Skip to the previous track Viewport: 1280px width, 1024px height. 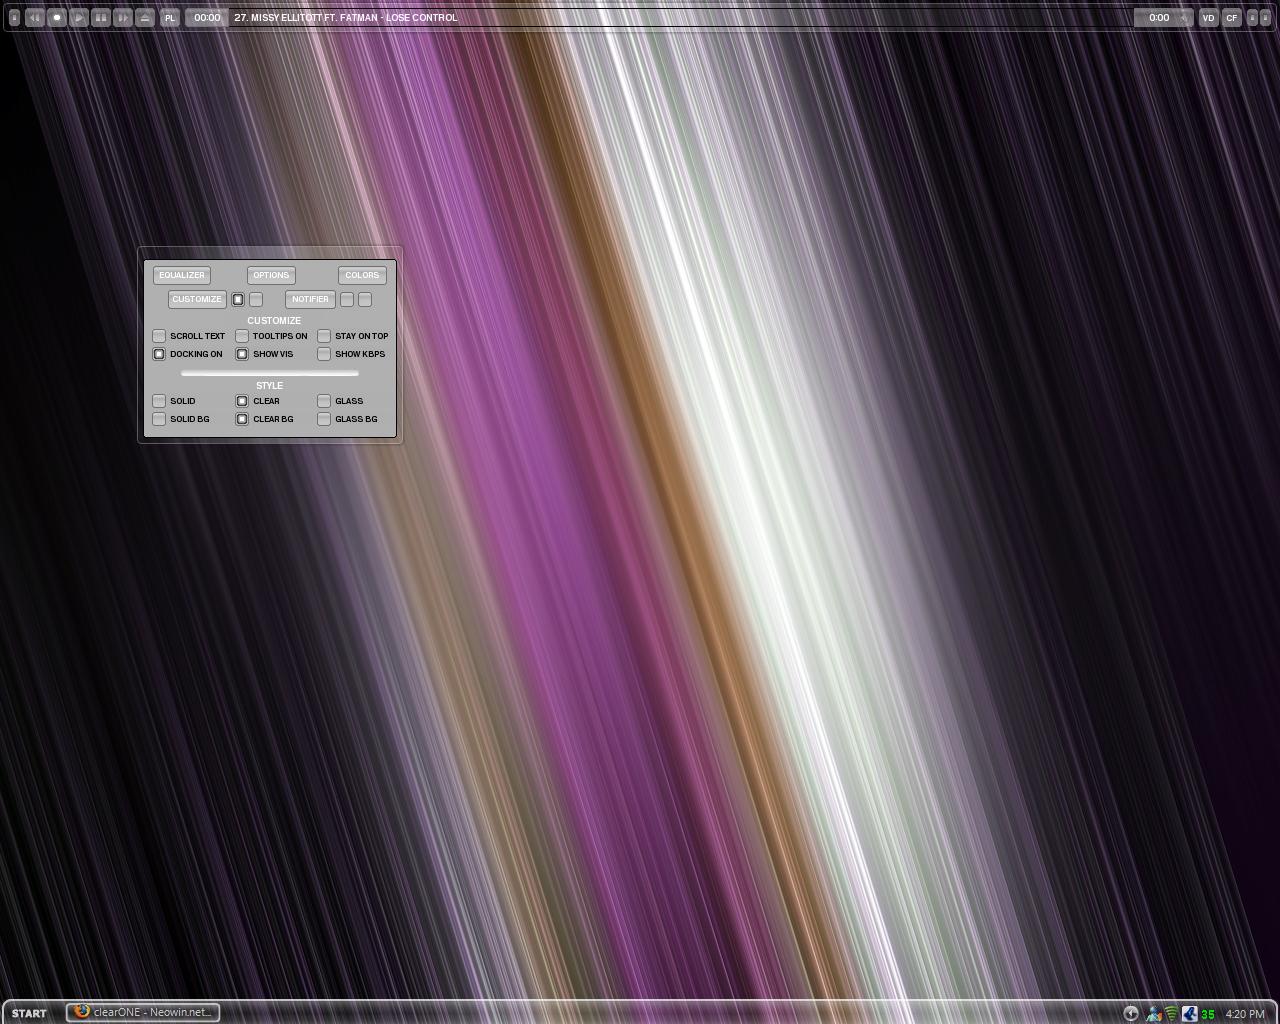coord(35,17)
